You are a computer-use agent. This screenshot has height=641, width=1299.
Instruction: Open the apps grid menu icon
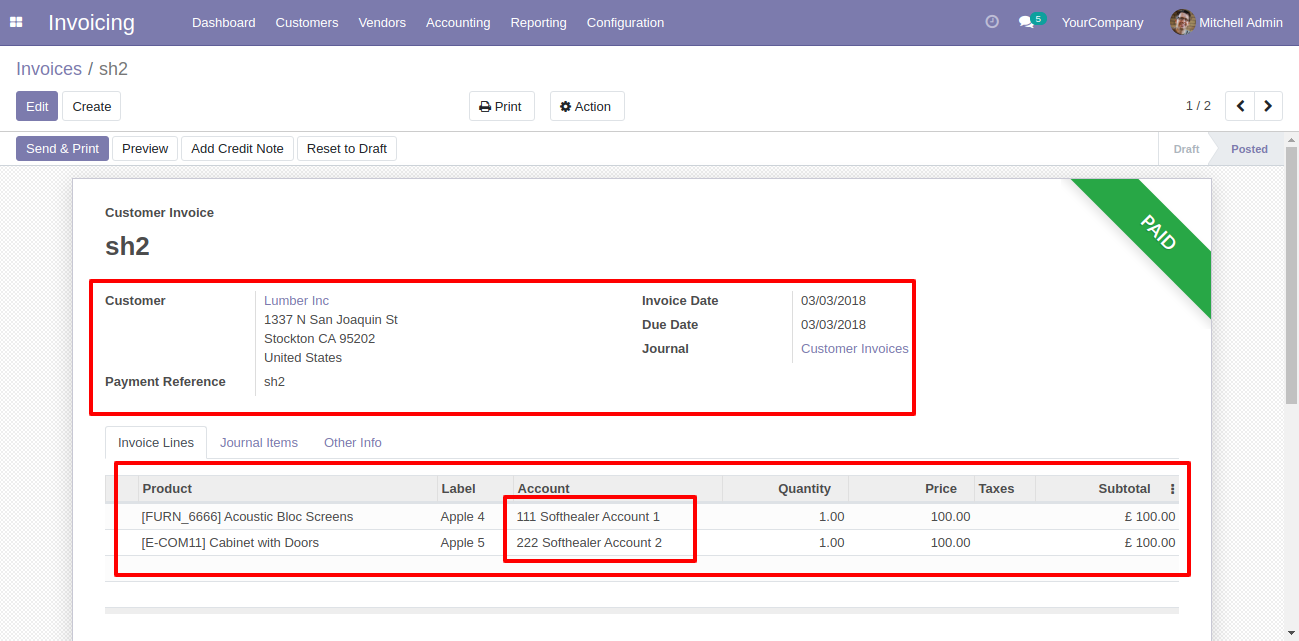[16, 22]
